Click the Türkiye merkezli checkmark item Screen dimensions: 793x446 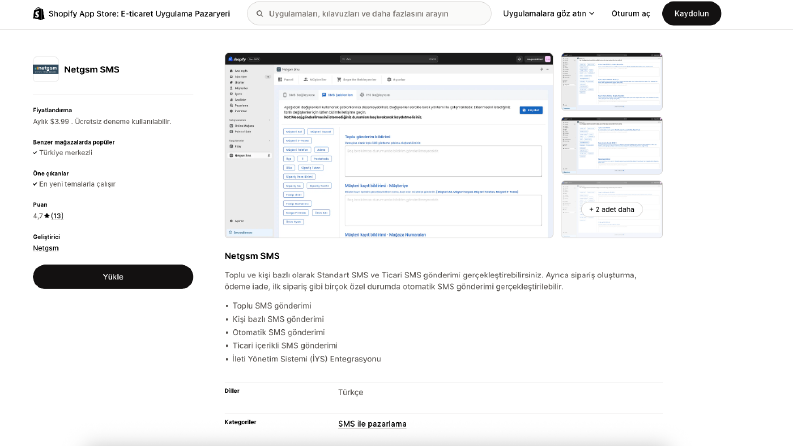[x=63, y=153]
